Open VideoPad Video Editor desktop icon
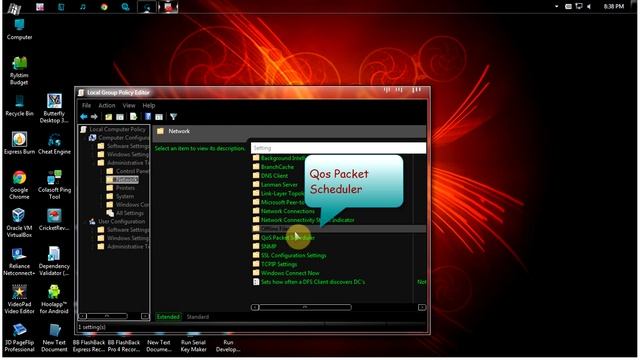Image resolution: width=640 pixels, height=360 pixels. coord(19,299)
